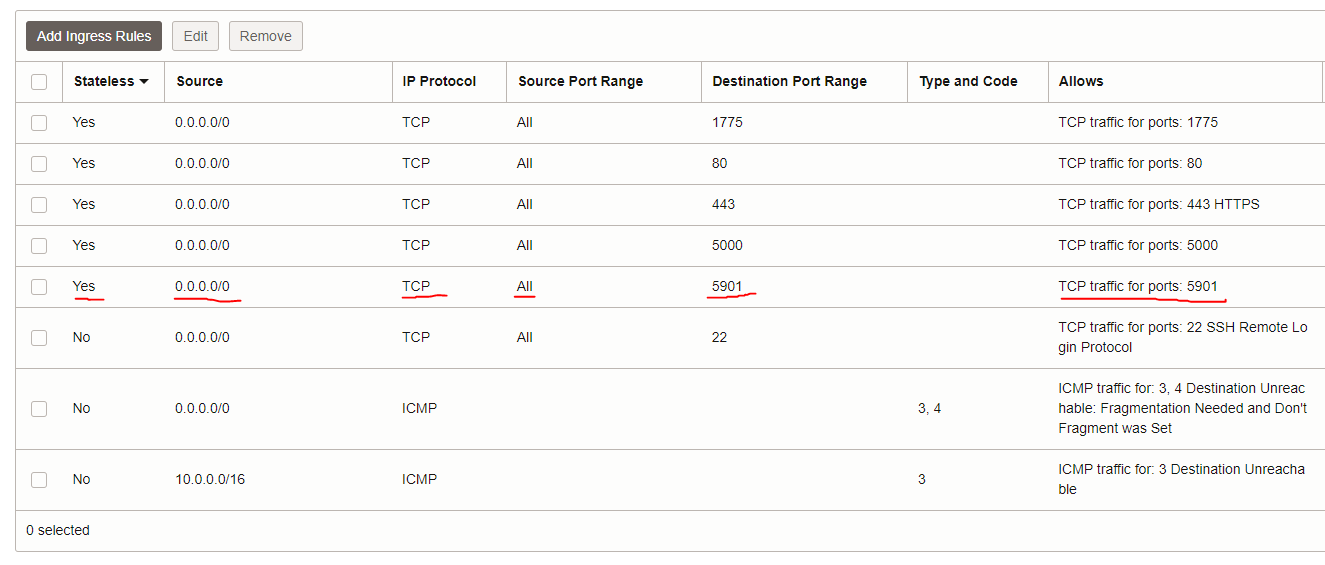
Task: Check the box for port 1775 rule
Action: point(39,123)
